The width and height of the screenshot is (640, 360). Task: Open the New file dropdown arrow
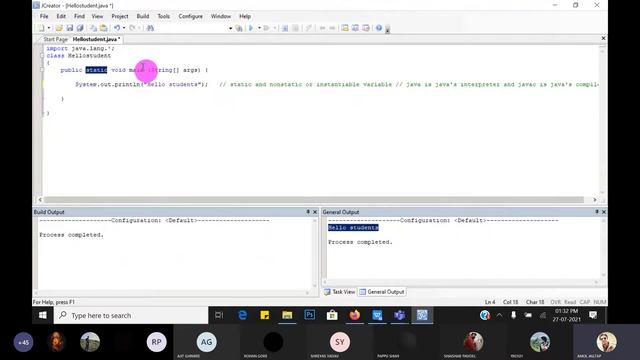click(x=49, y=28)
